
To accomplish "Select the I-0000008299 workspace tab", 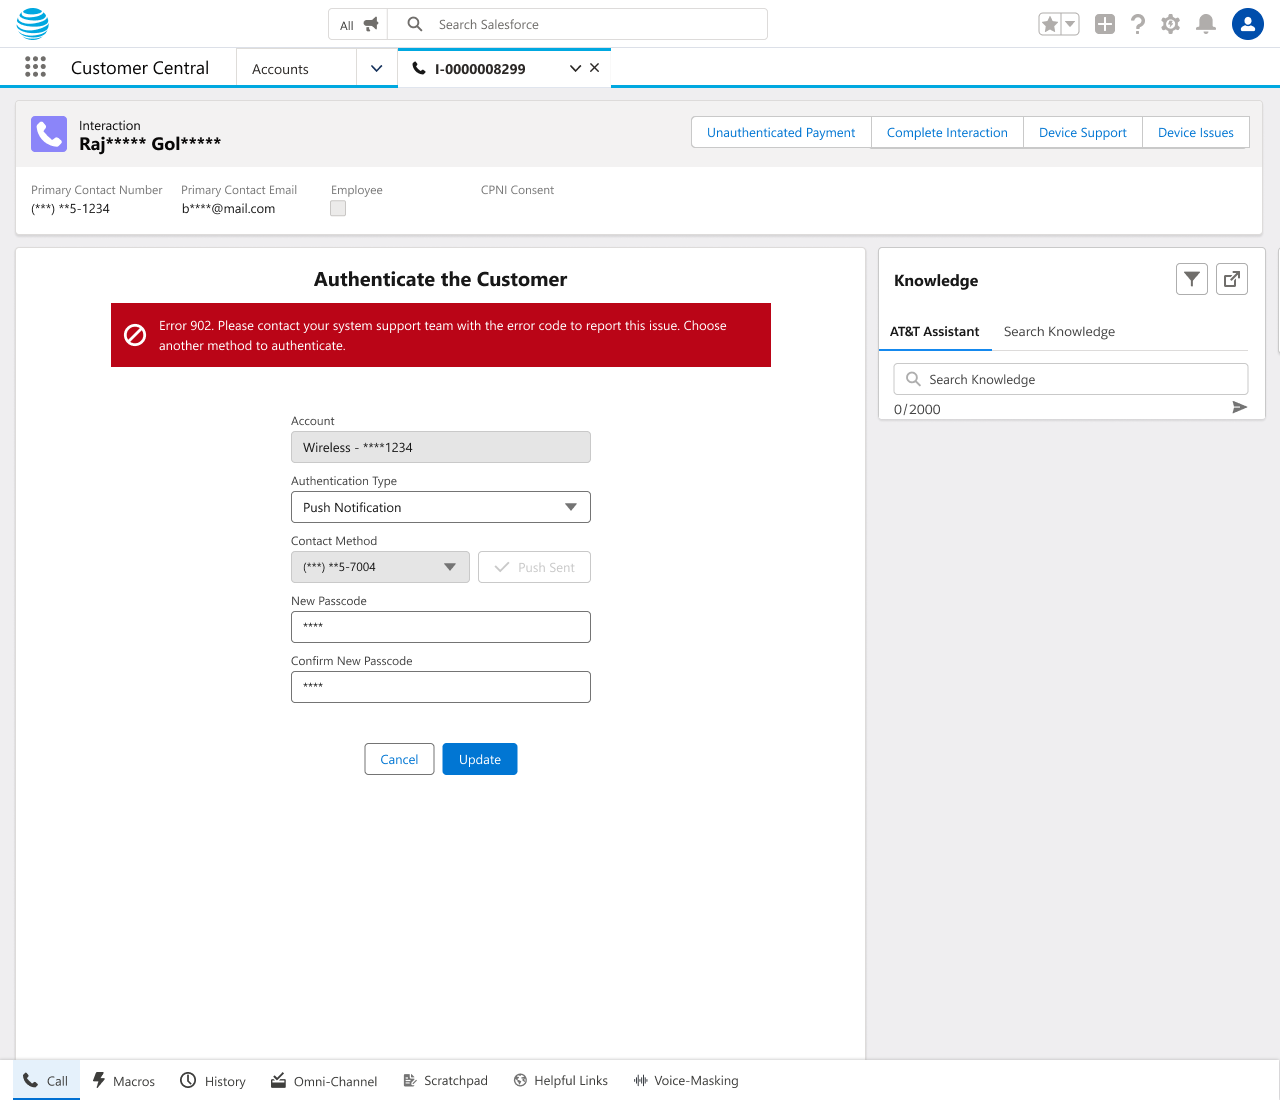I will 480,68.
